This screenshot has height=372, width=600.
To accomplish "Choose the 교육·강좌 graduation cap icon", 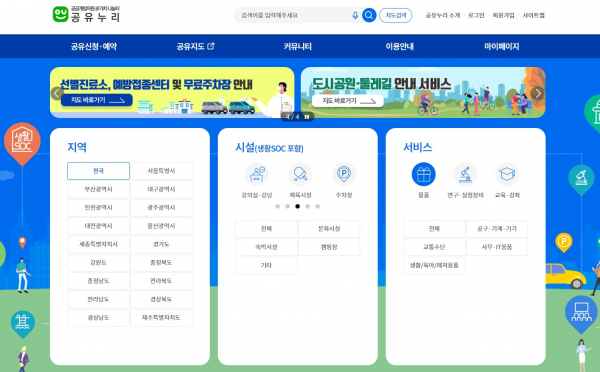I will pos(507,174).
